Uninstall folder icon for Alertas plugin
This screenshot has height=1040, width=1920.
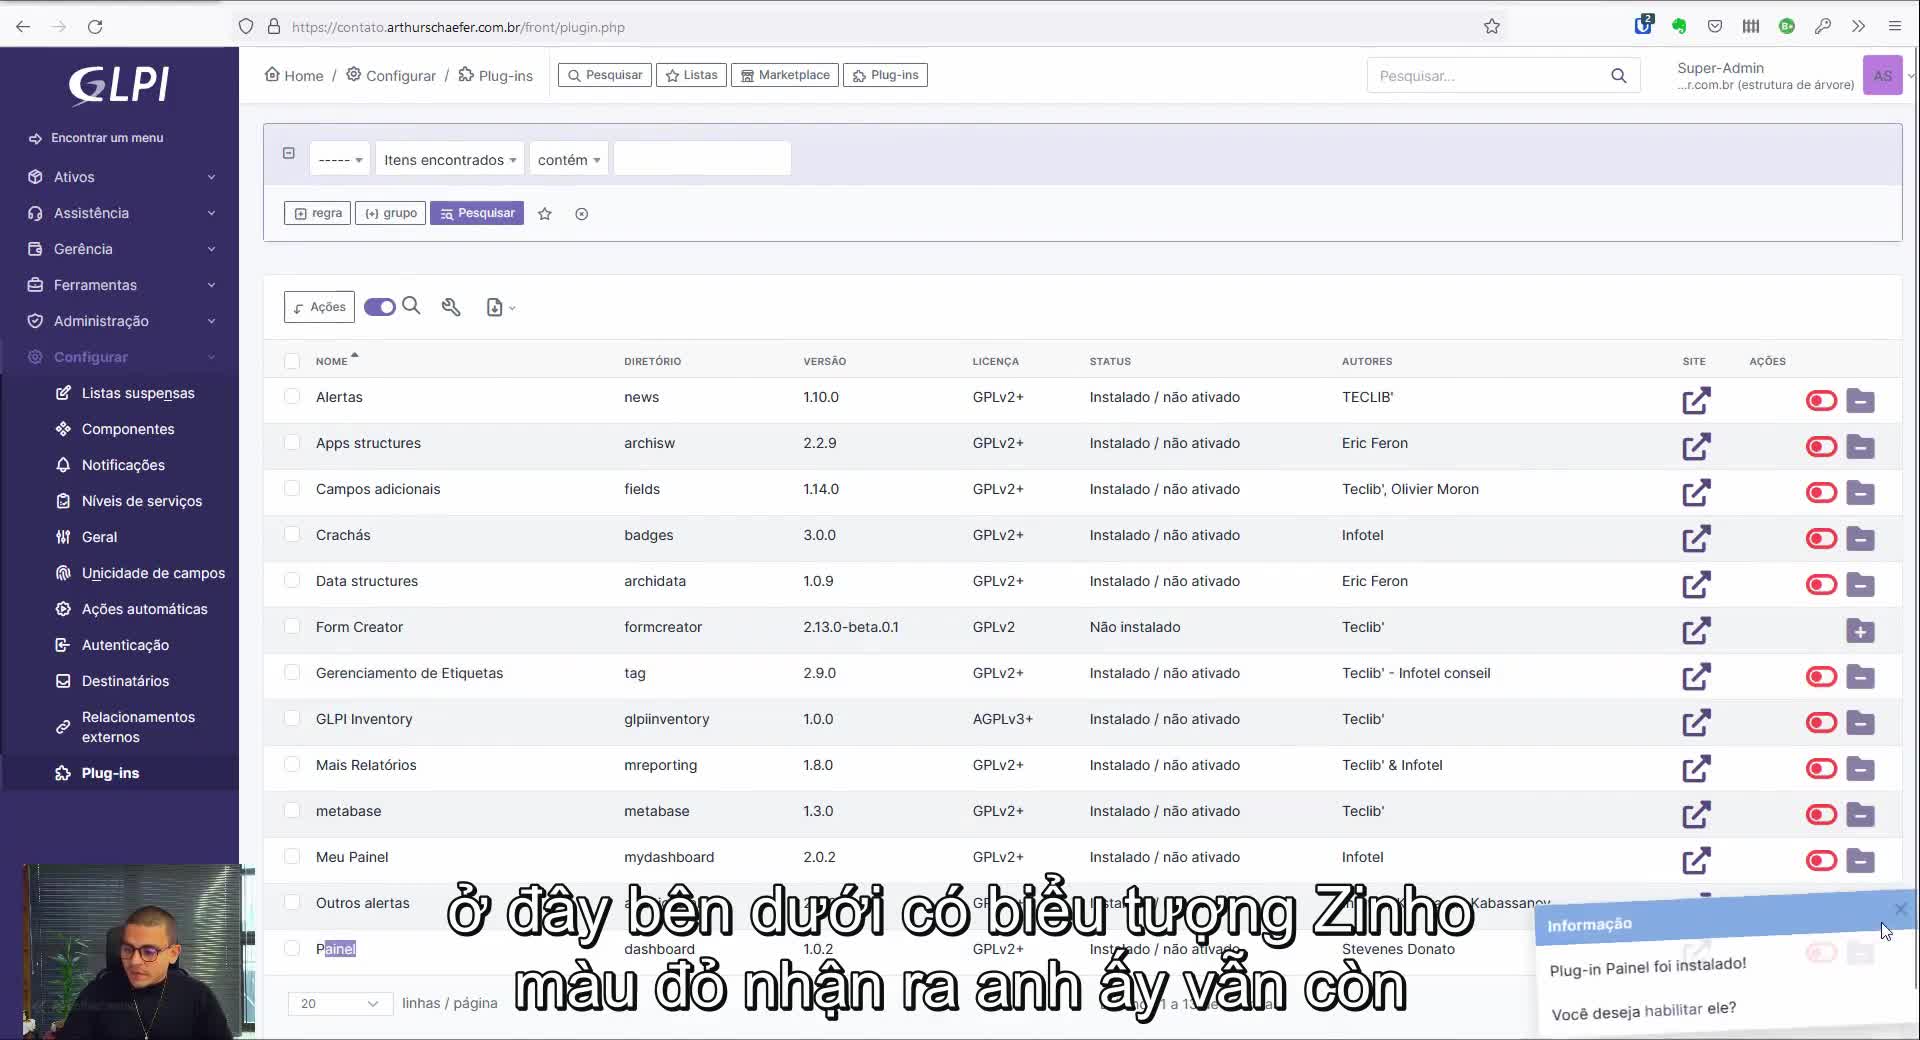1860,400
